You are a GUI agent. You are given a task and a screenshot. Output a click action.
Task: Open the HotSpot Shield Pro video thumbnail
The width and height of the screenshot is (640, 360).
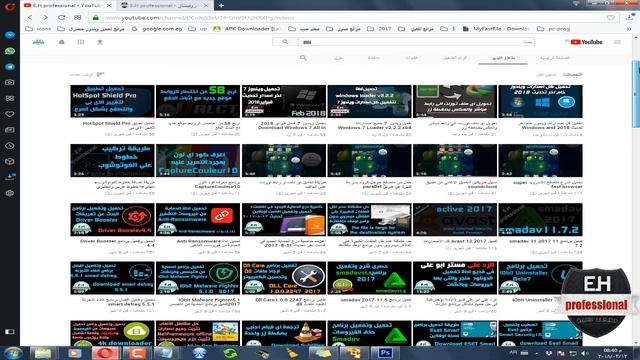coord(112,101)
